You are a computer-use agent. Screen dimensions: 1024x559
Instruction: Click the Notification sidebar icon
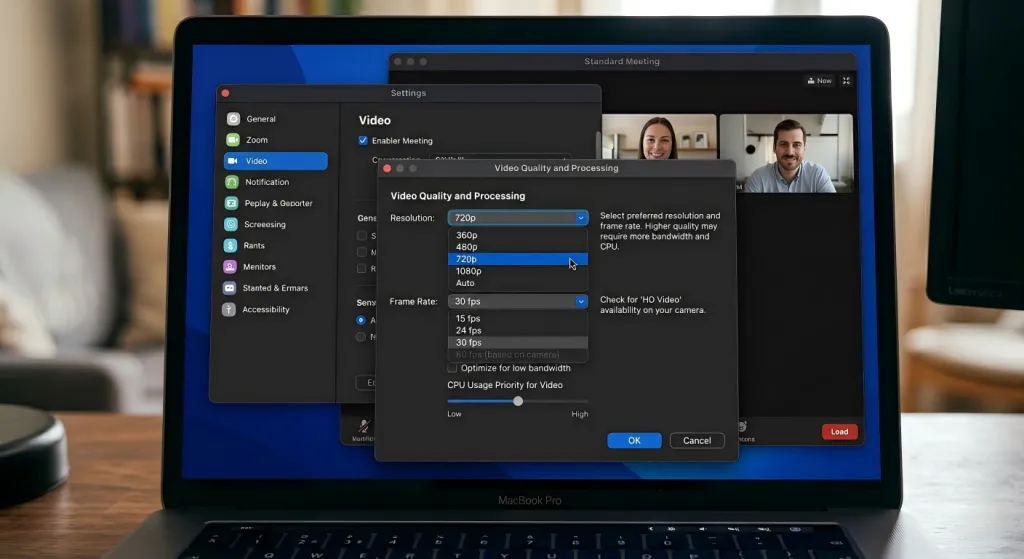(x=232, y=182)
